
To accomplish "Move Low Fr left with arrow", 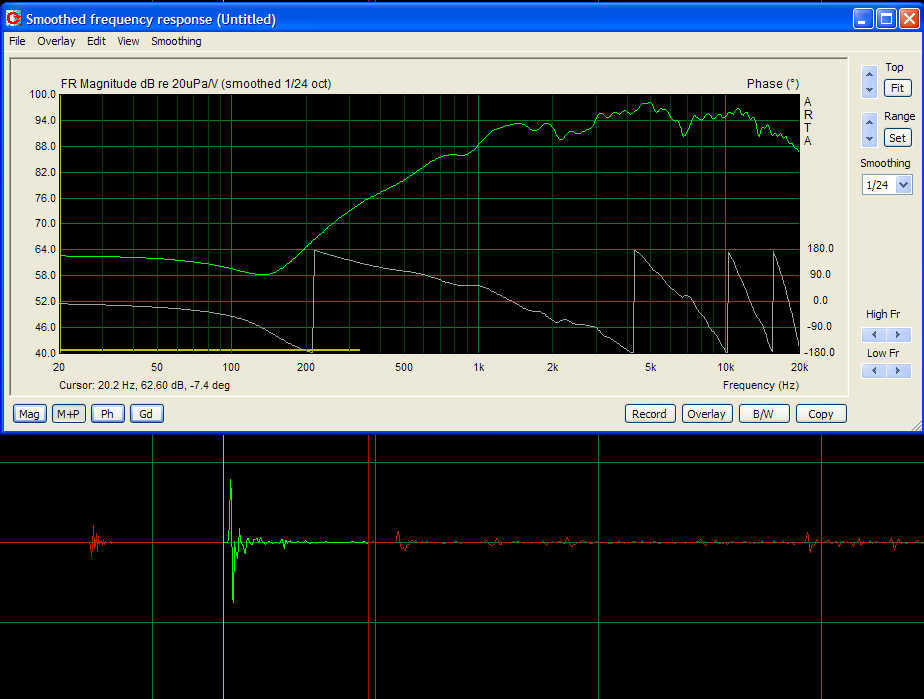I will coord(874,371).
